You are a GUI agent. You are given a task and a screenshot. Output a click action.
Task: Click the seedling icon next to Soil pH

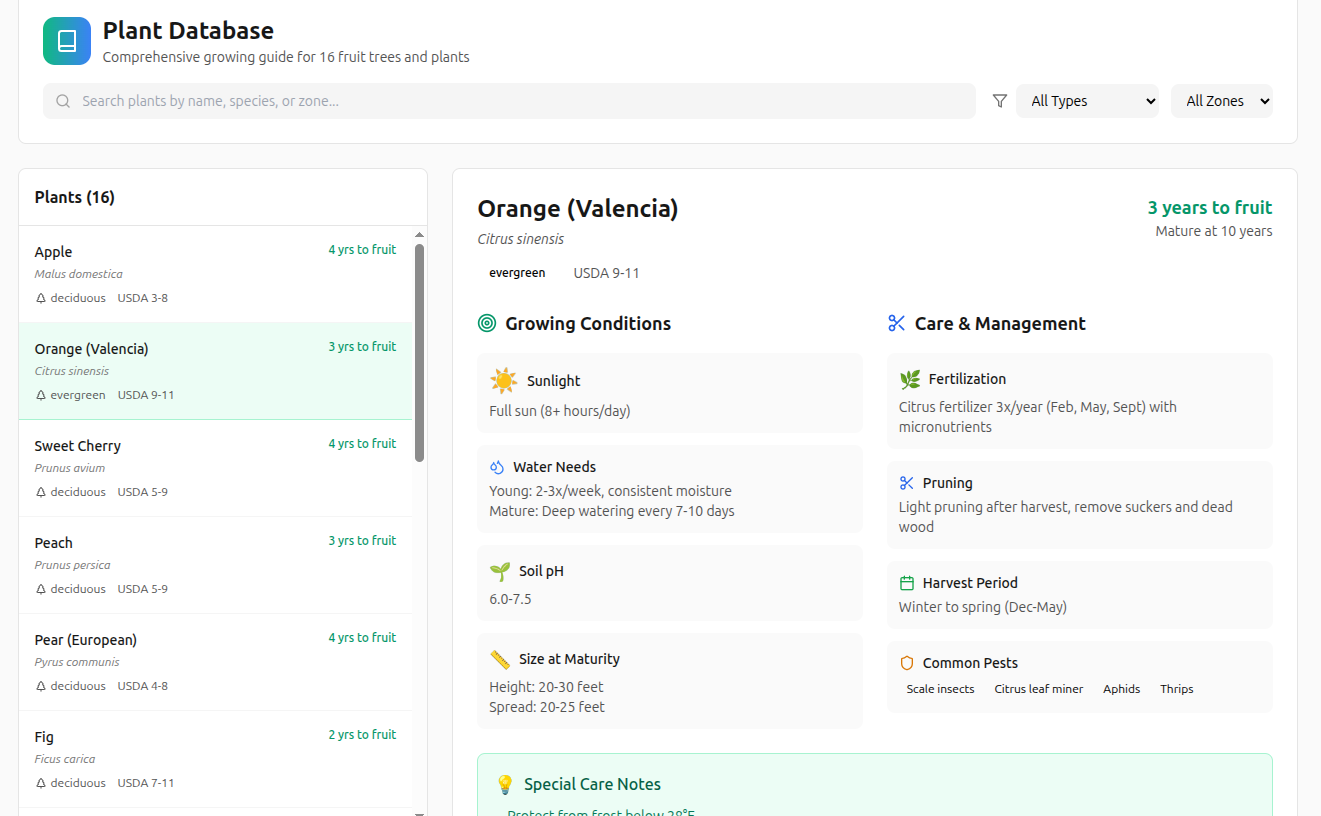500,571
